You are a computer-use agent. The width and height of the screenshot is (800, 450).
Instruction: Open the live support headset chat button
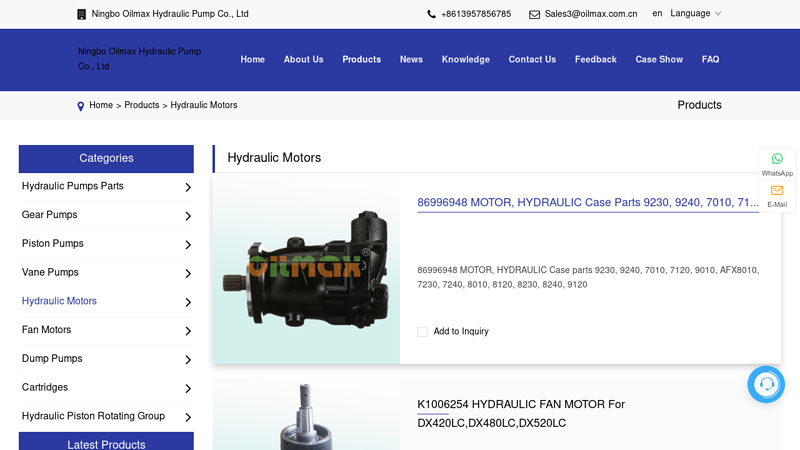pos(766,384)
